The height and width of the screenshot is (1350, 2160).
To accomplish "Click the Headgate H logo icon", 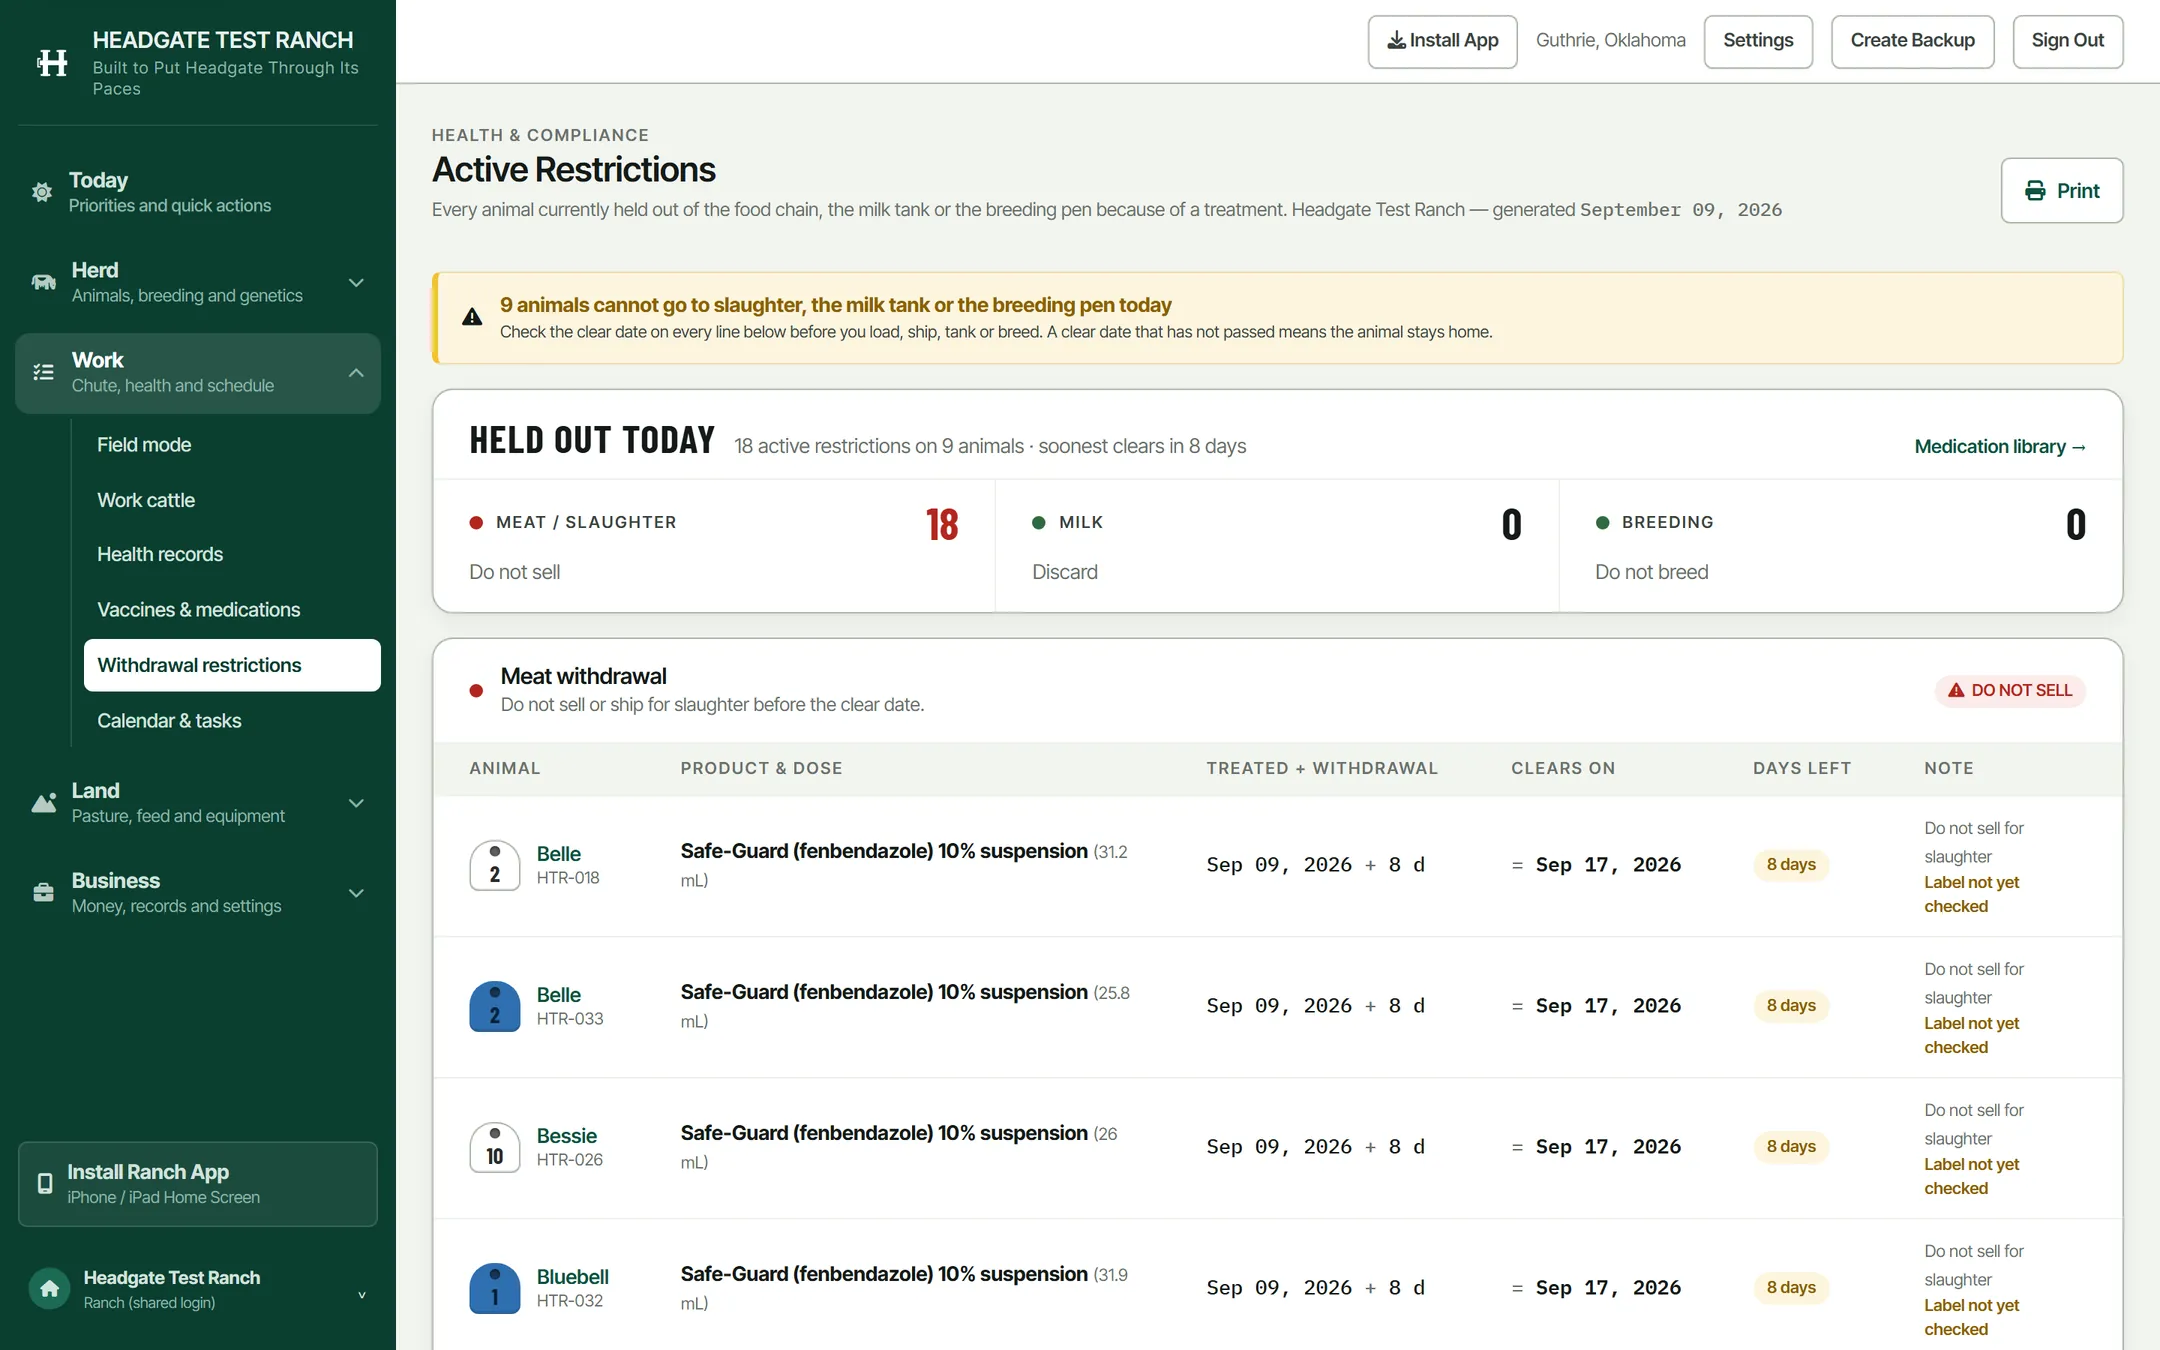I will point(52,63).
